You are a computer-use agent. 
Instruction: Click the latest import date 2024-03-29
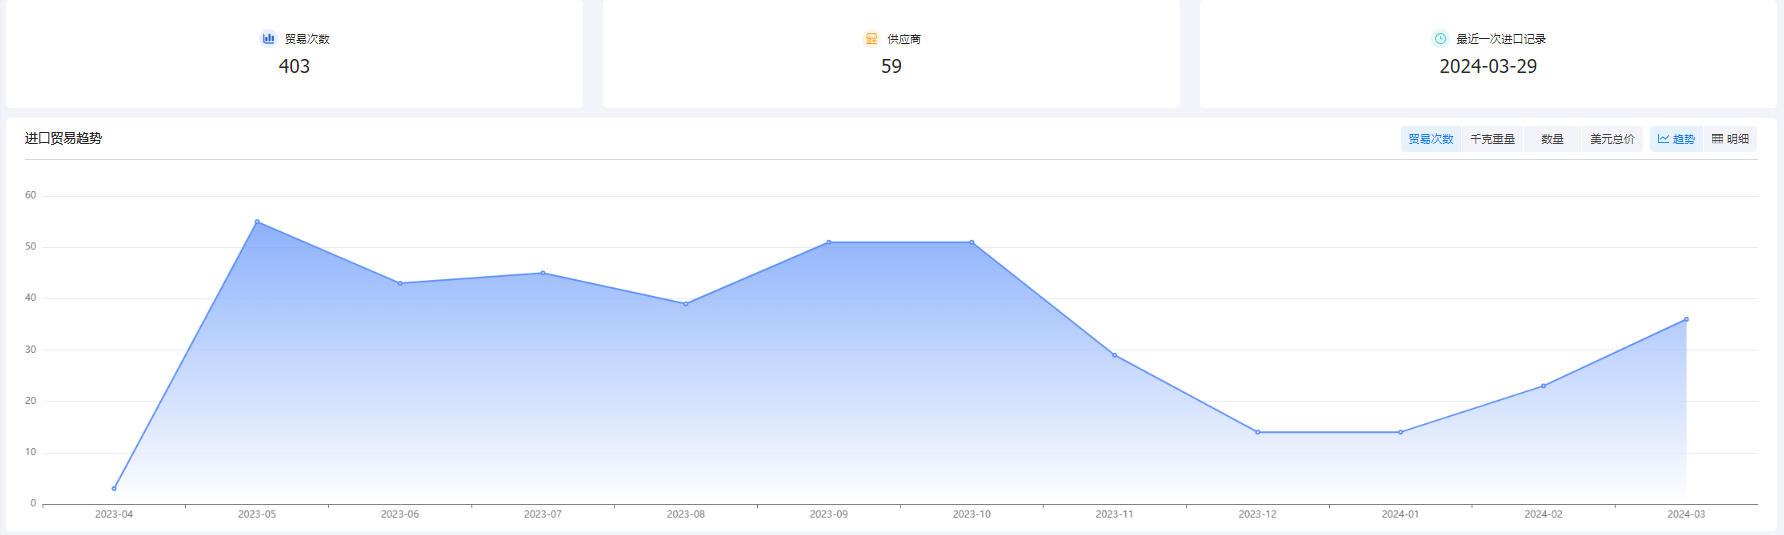click(x=1488, y=66)
